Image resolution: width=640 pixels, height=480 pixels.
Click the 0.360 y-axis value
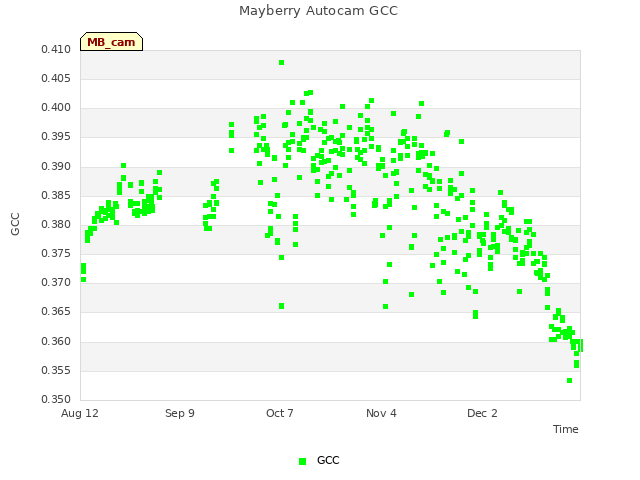tap(56, 342)
